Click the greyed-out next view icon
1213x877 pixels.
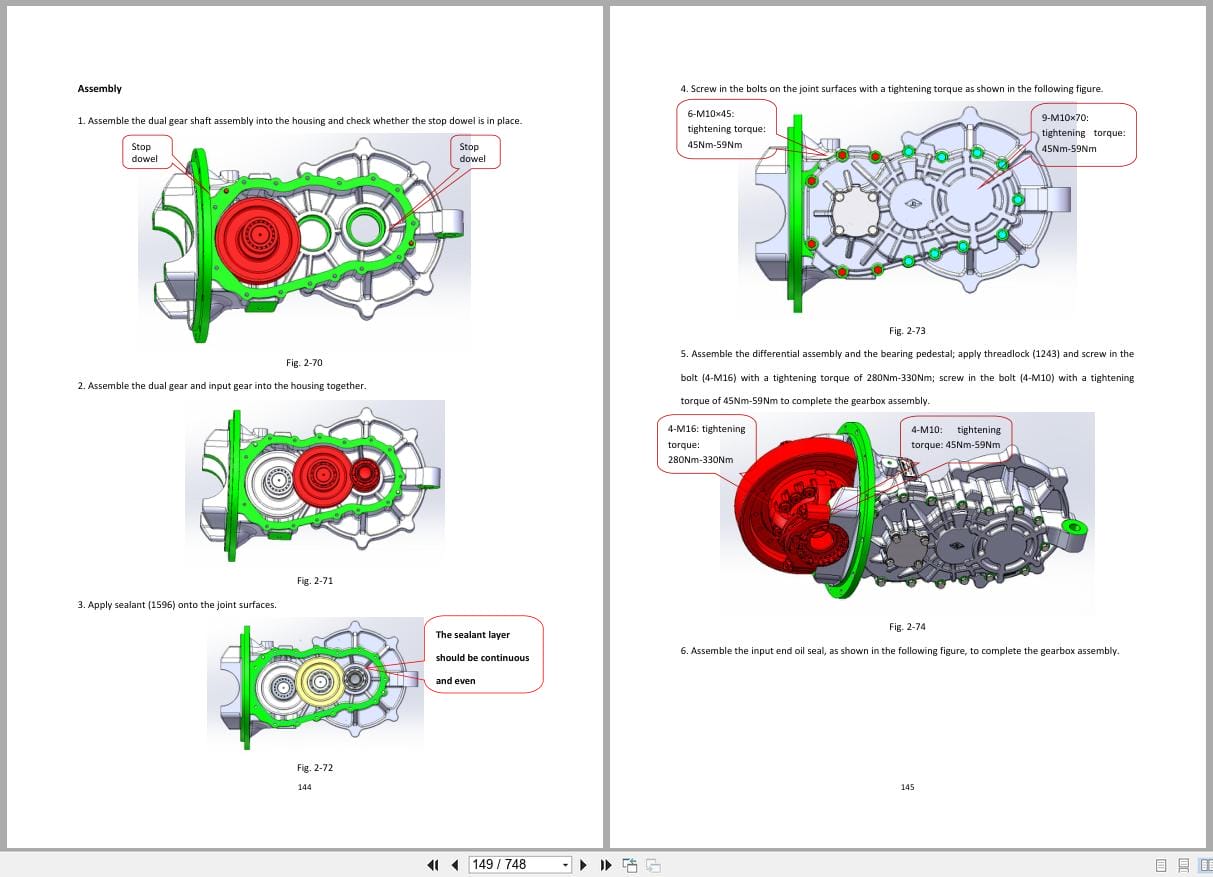coord(653,865)
